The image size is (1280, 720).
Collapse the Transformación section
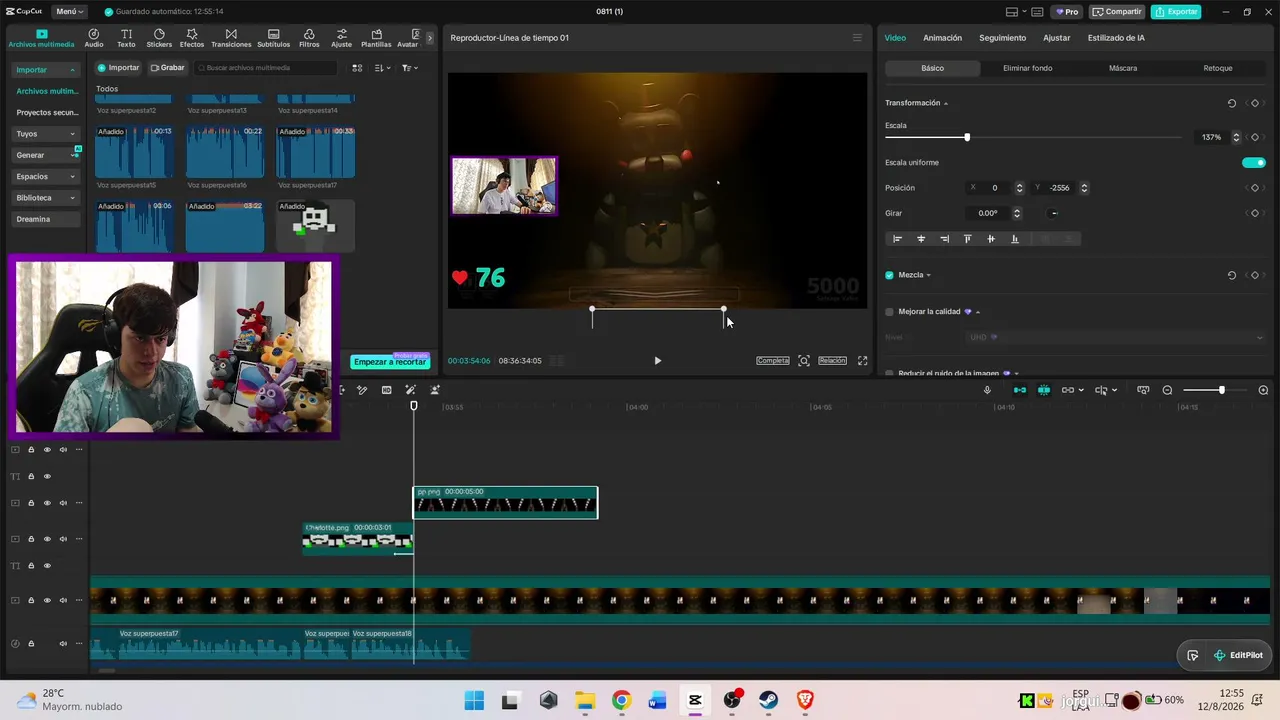(946, 104)
